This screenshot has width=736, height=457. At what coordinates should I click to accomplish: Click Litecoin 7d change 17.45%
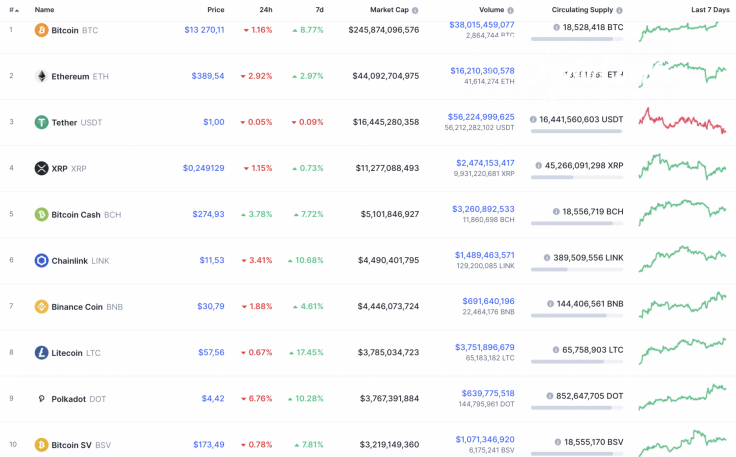[306, 352]
